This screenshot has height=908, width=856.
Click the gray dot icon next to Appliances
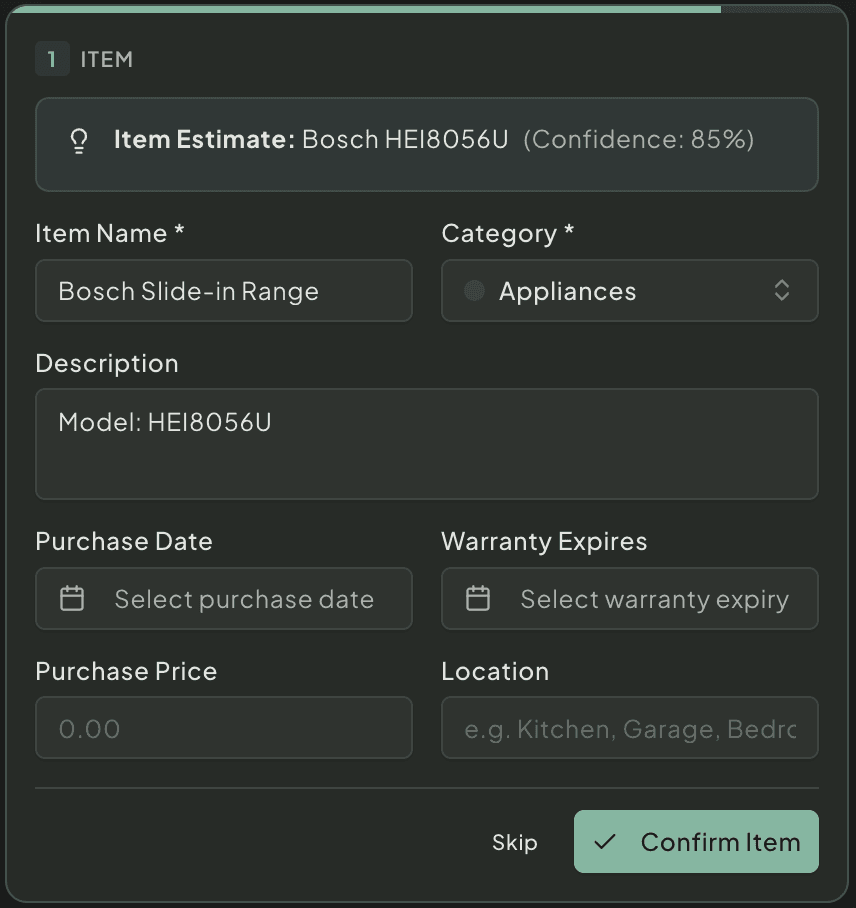[x=474, y=291]
